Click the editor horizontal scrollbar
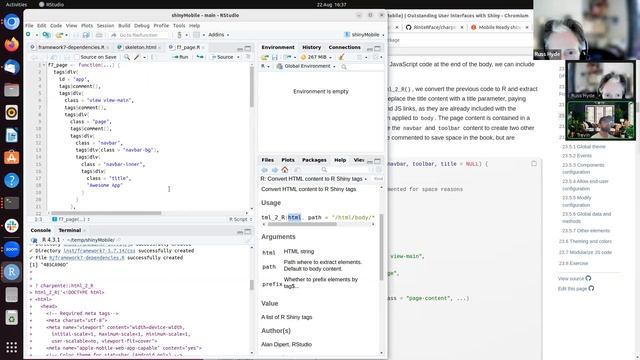 tap(106, 213)
